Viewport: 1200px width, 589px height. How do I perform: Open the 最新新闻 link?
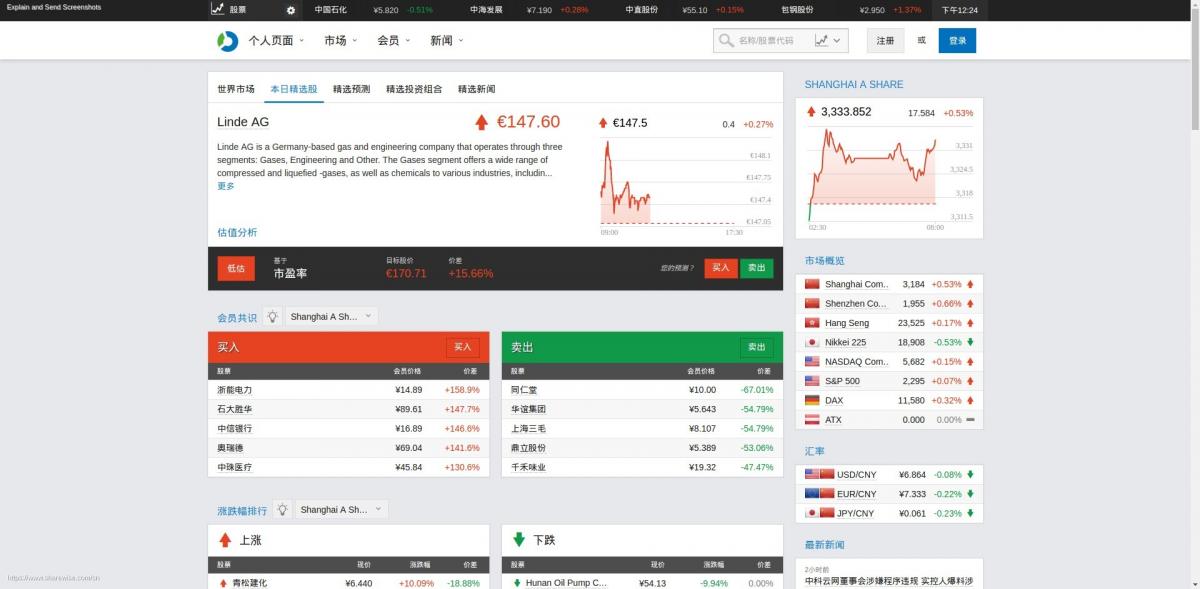(x=825, y=545)
